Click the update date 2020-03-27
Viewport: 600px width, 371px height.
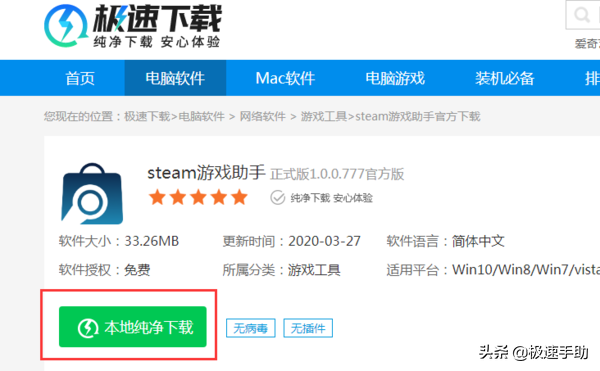point(324,241)
